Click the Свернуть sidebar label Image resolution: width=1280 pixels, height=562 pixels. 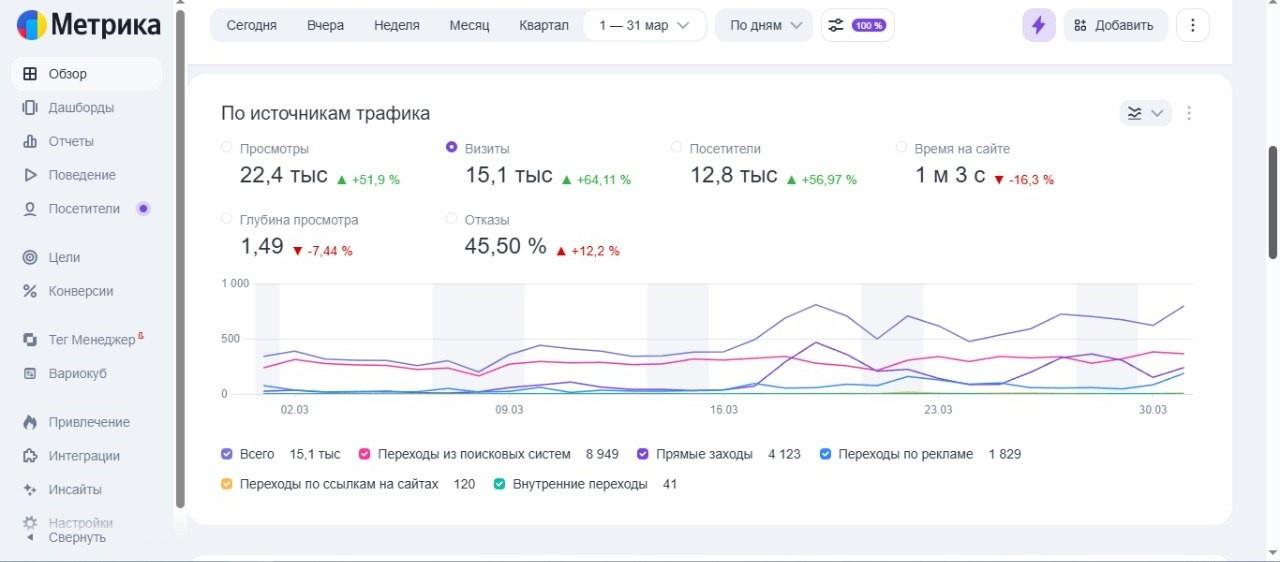click(x=77, y=538)
